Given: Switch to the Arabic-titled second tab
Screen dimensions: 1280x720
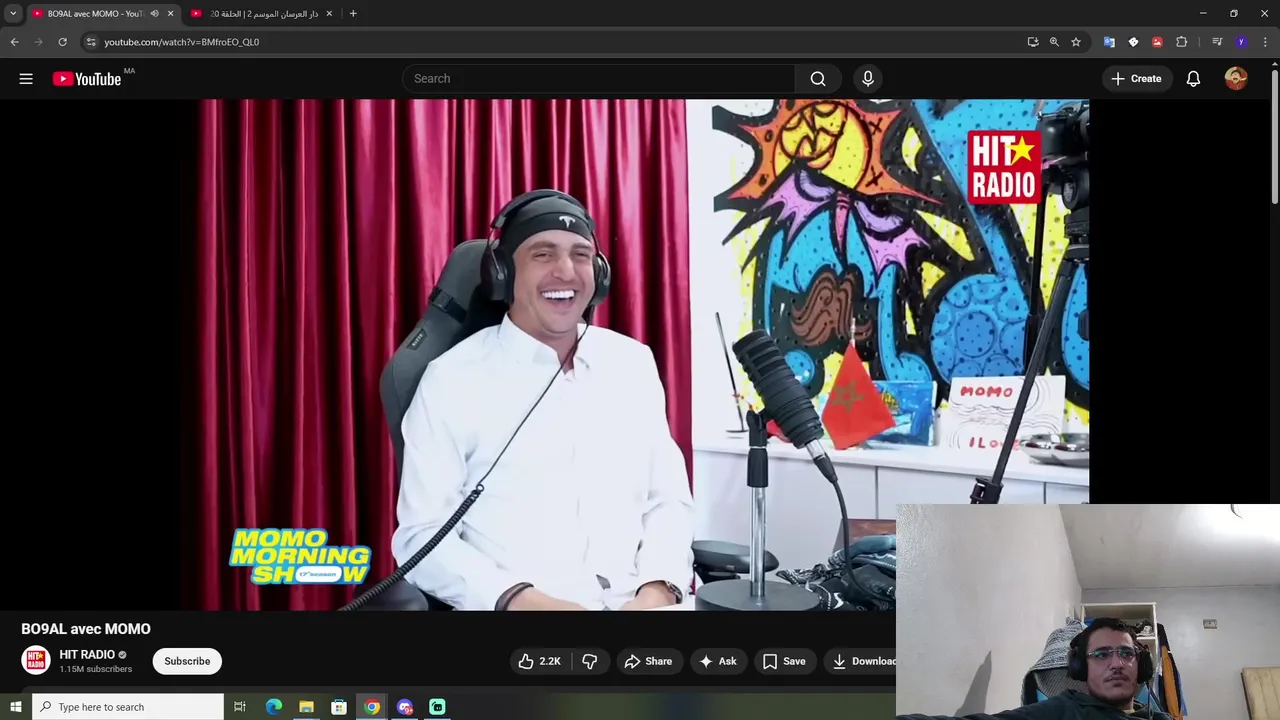Looking at the screenshot, I should coord(264,14).
